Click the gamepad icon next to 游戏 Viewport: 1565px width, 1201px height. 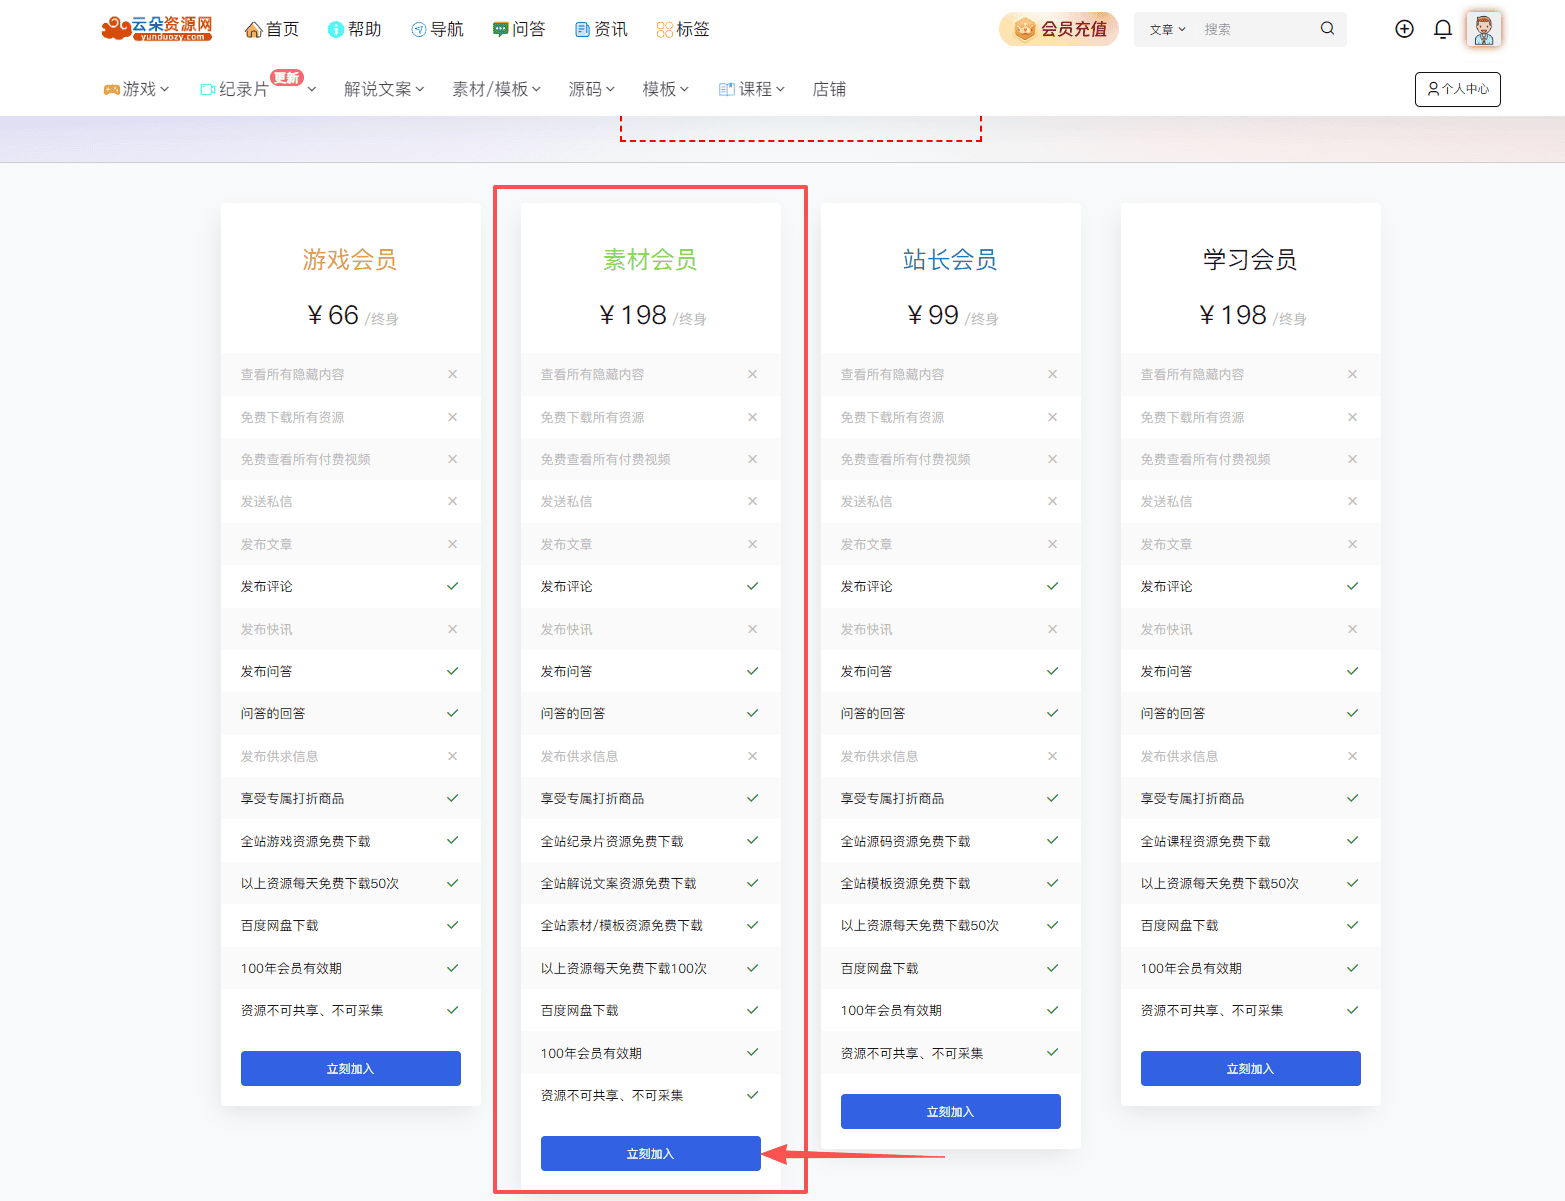click(113, 88)
